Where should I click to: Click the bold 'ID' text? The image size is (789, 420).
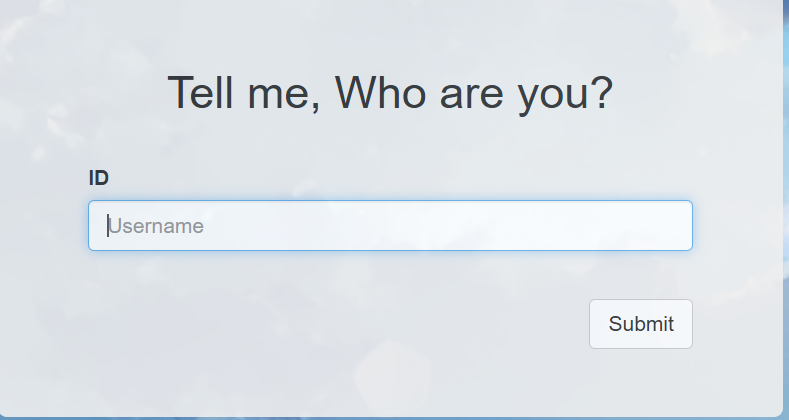tap(98, 178)
